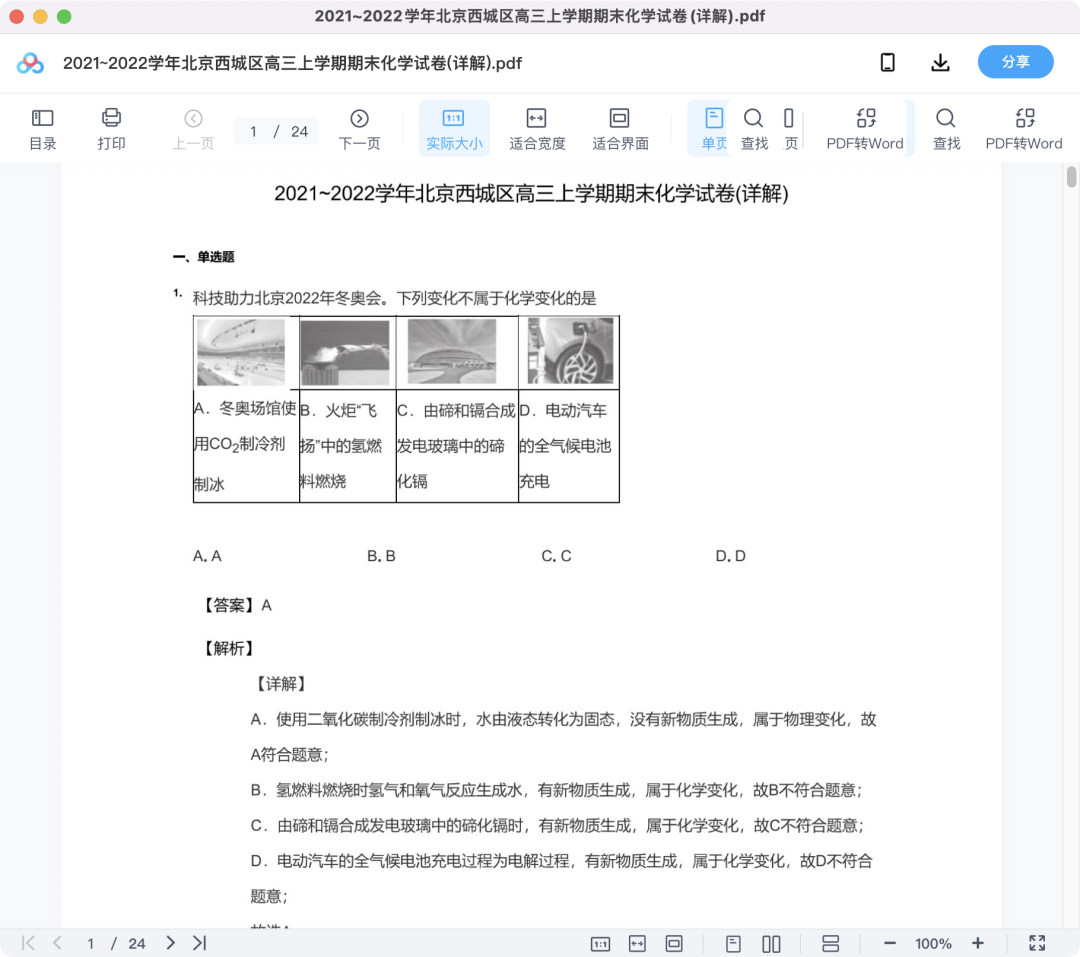
Task: Go to next page in bottom bar
Action: tap(170, 943)
